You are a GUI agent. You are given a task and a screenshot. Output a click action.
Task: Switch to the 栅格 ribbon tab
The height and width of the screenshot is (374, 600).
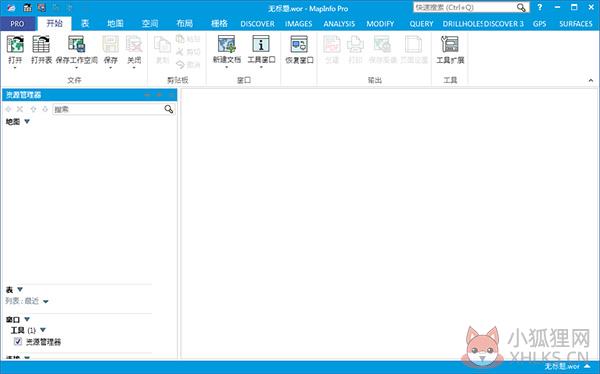219,24
